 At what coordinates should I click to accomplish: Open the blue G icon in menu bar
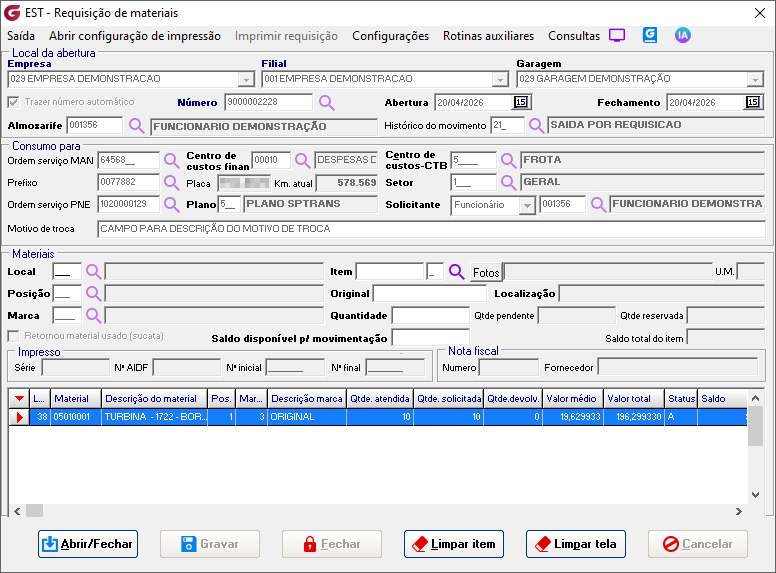650,35
